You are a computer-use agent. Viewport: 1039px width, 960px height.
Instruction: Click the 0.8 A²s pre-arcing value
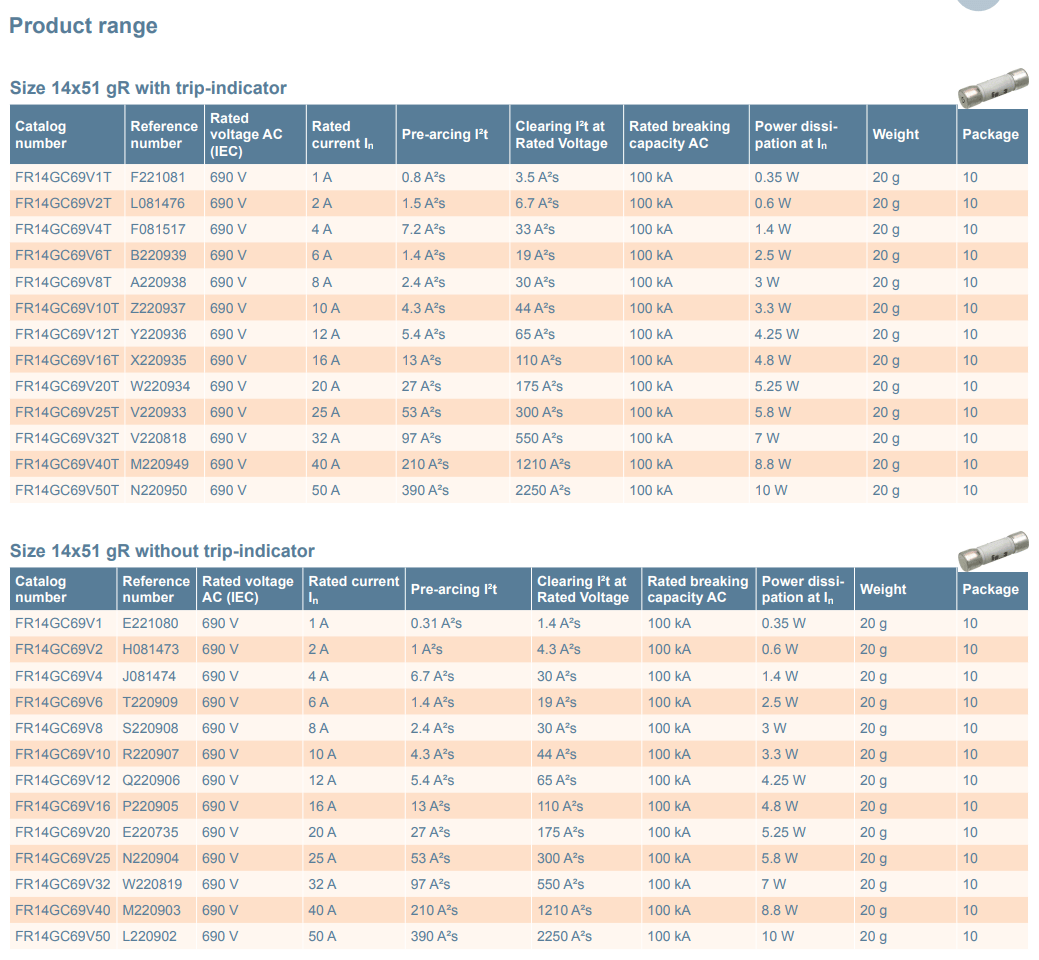424,177
